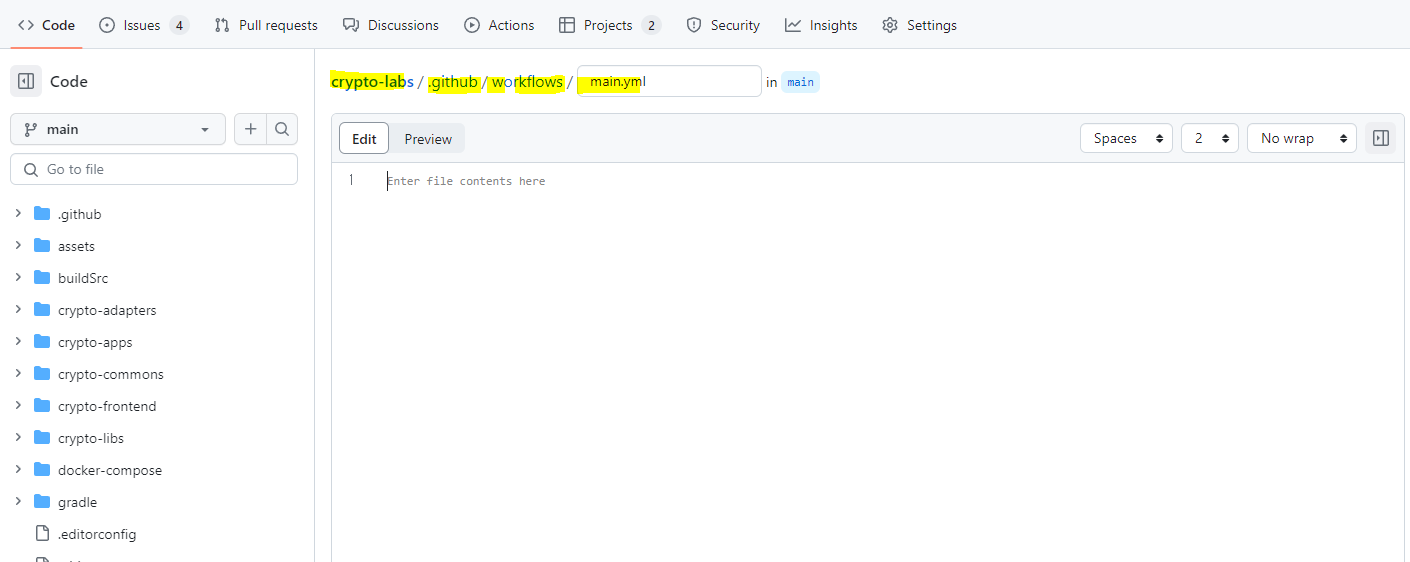Screen dimensions: 1410x562
Task: Click the .editorconfig file icon
Action: tap(42, 534)
